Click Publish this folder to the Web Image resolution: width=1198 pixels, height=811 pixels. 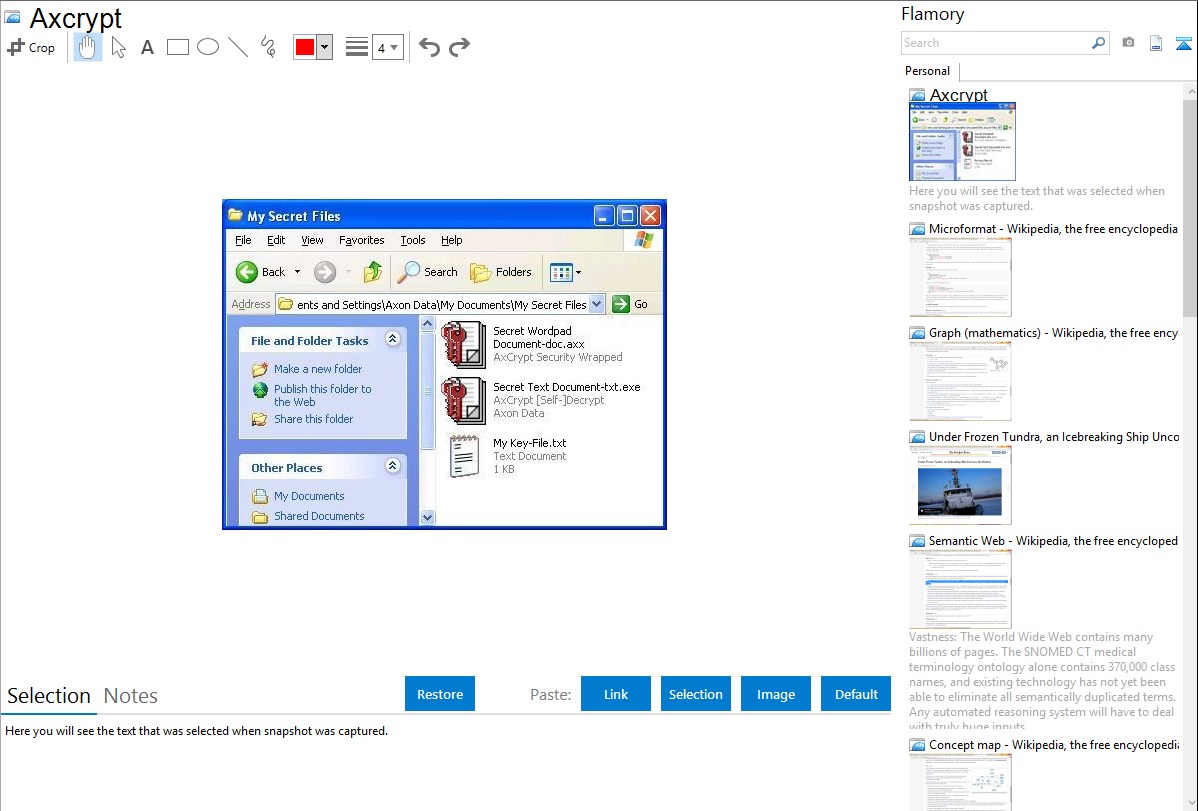(322, 395)
